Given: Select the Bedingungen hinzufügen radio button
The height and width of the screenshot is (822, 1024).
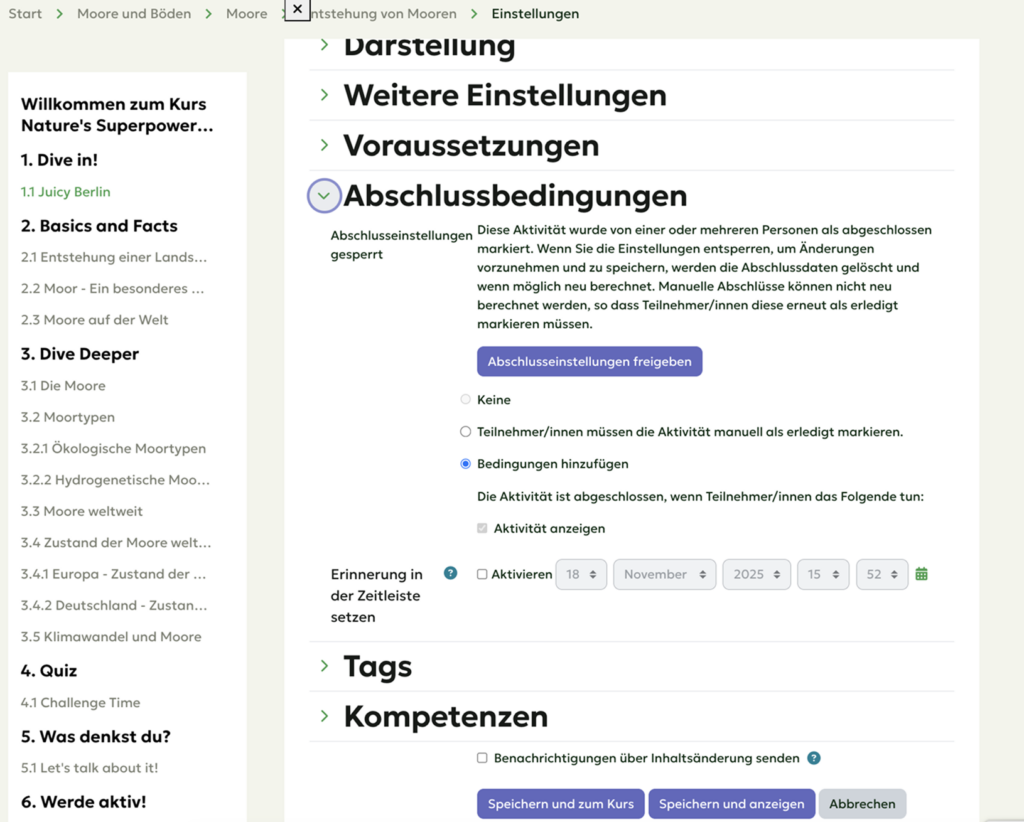Looking at the screenshot, I should click(x=465, y=464).
